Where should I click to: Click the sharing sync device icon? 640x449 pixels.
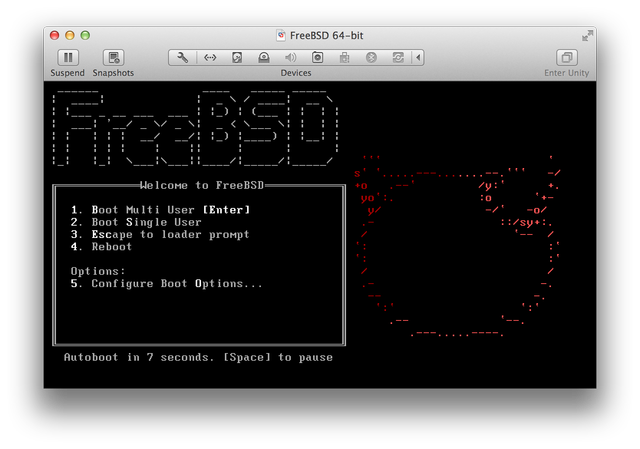[398, 58]
